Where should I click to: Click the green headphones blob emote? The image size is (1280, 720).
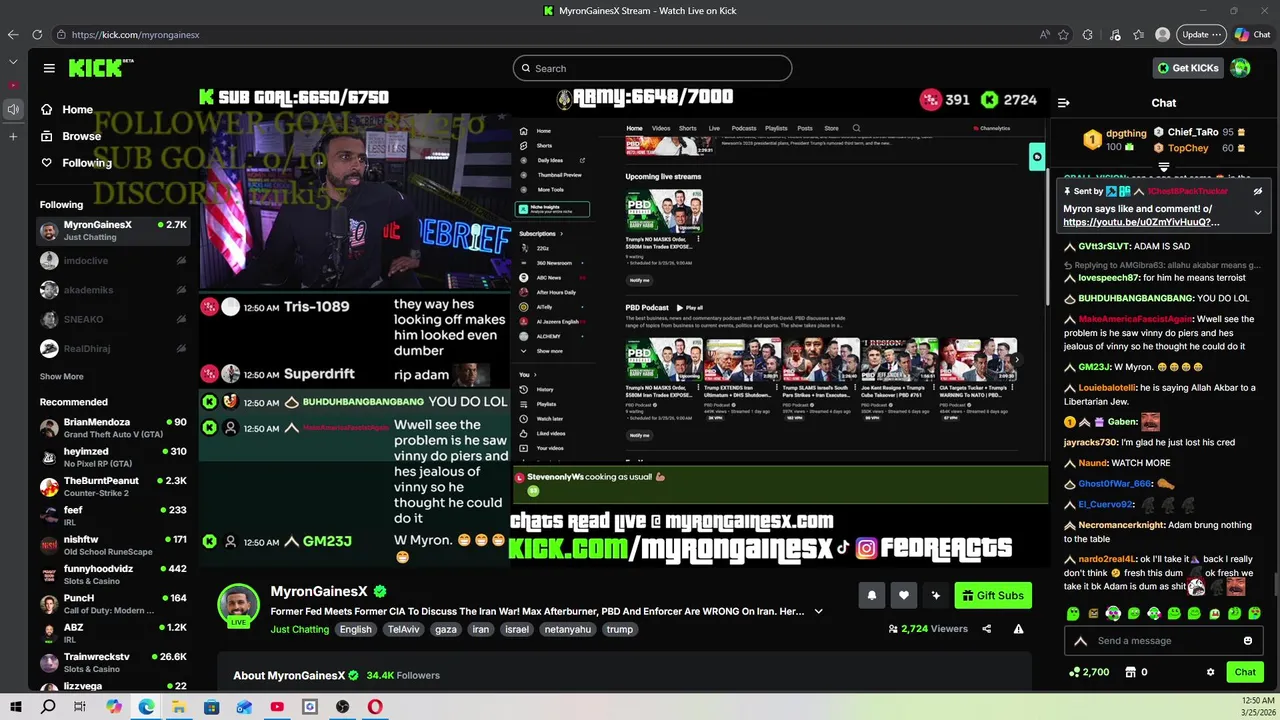(x=1113, y=613)
